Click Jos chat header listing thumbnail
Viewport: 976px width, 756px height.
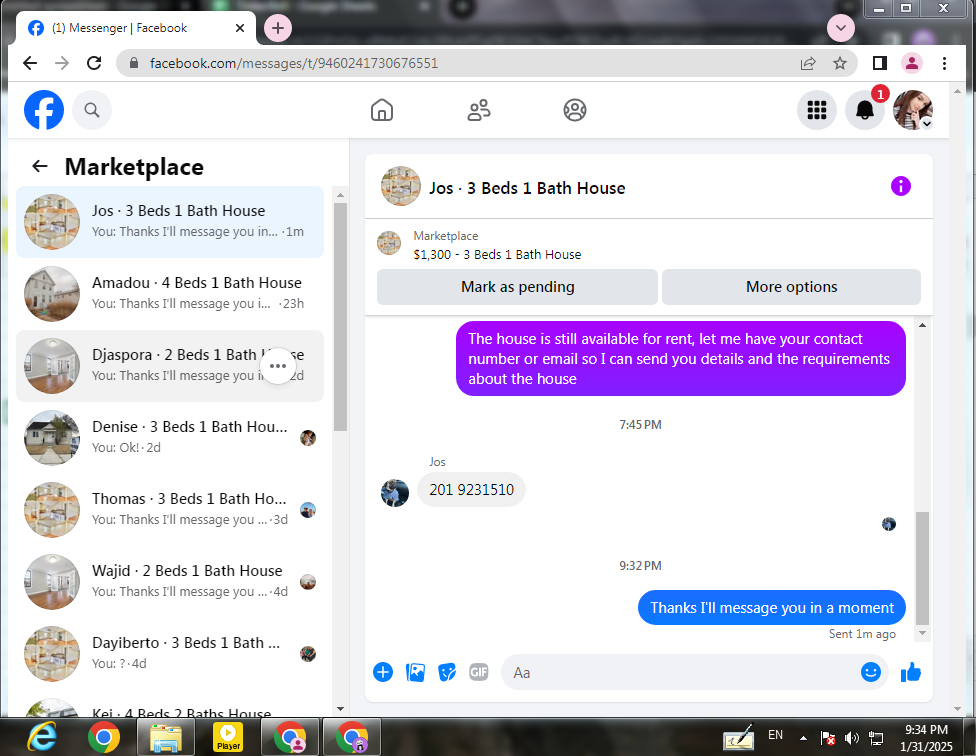coord(401,186)
